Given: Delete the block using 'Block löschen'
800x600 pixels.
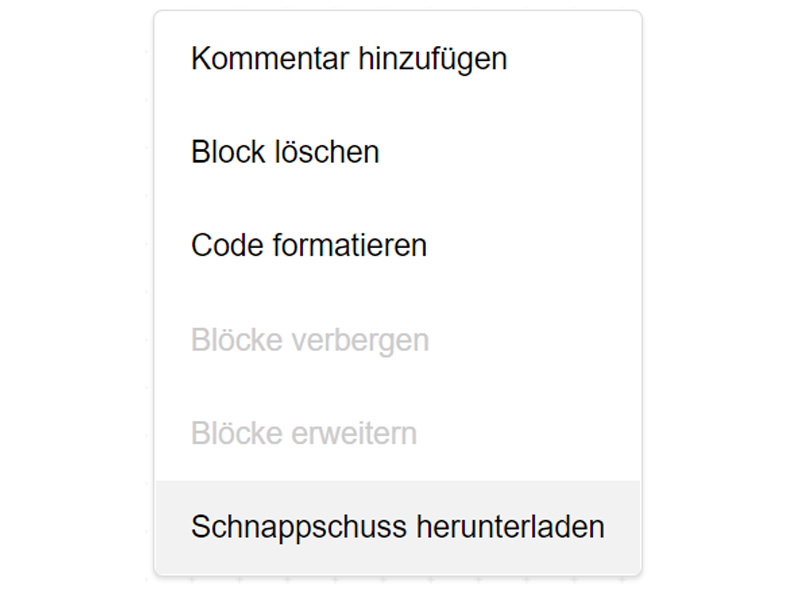Looking at the screenshot, I should pyautogui.click(x=286, y=152).
